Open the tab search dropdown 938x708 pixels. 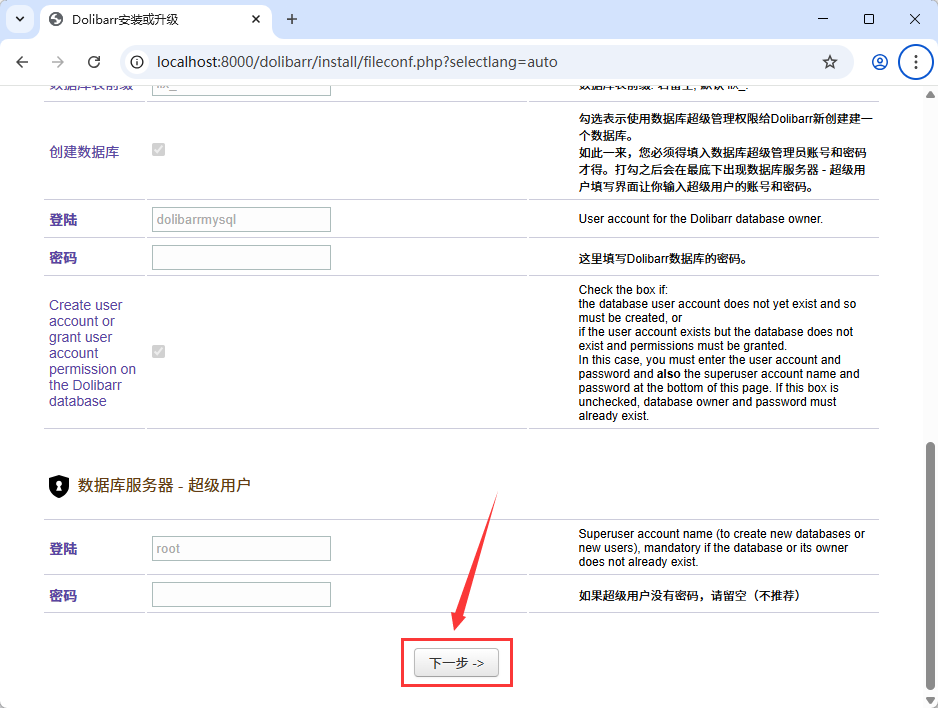[x=20, y=19]
